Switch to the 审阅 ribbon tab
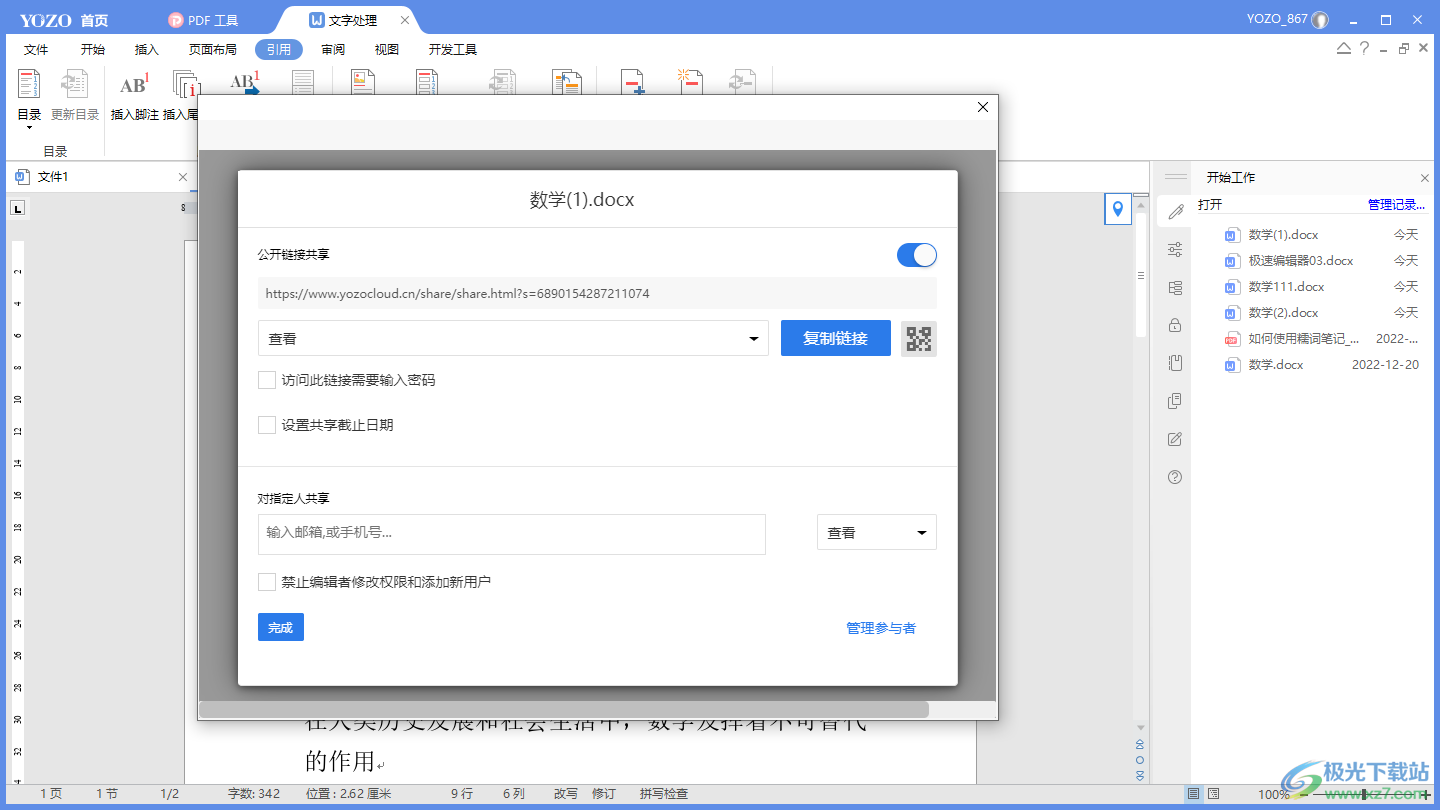 (x=333, y=49)
